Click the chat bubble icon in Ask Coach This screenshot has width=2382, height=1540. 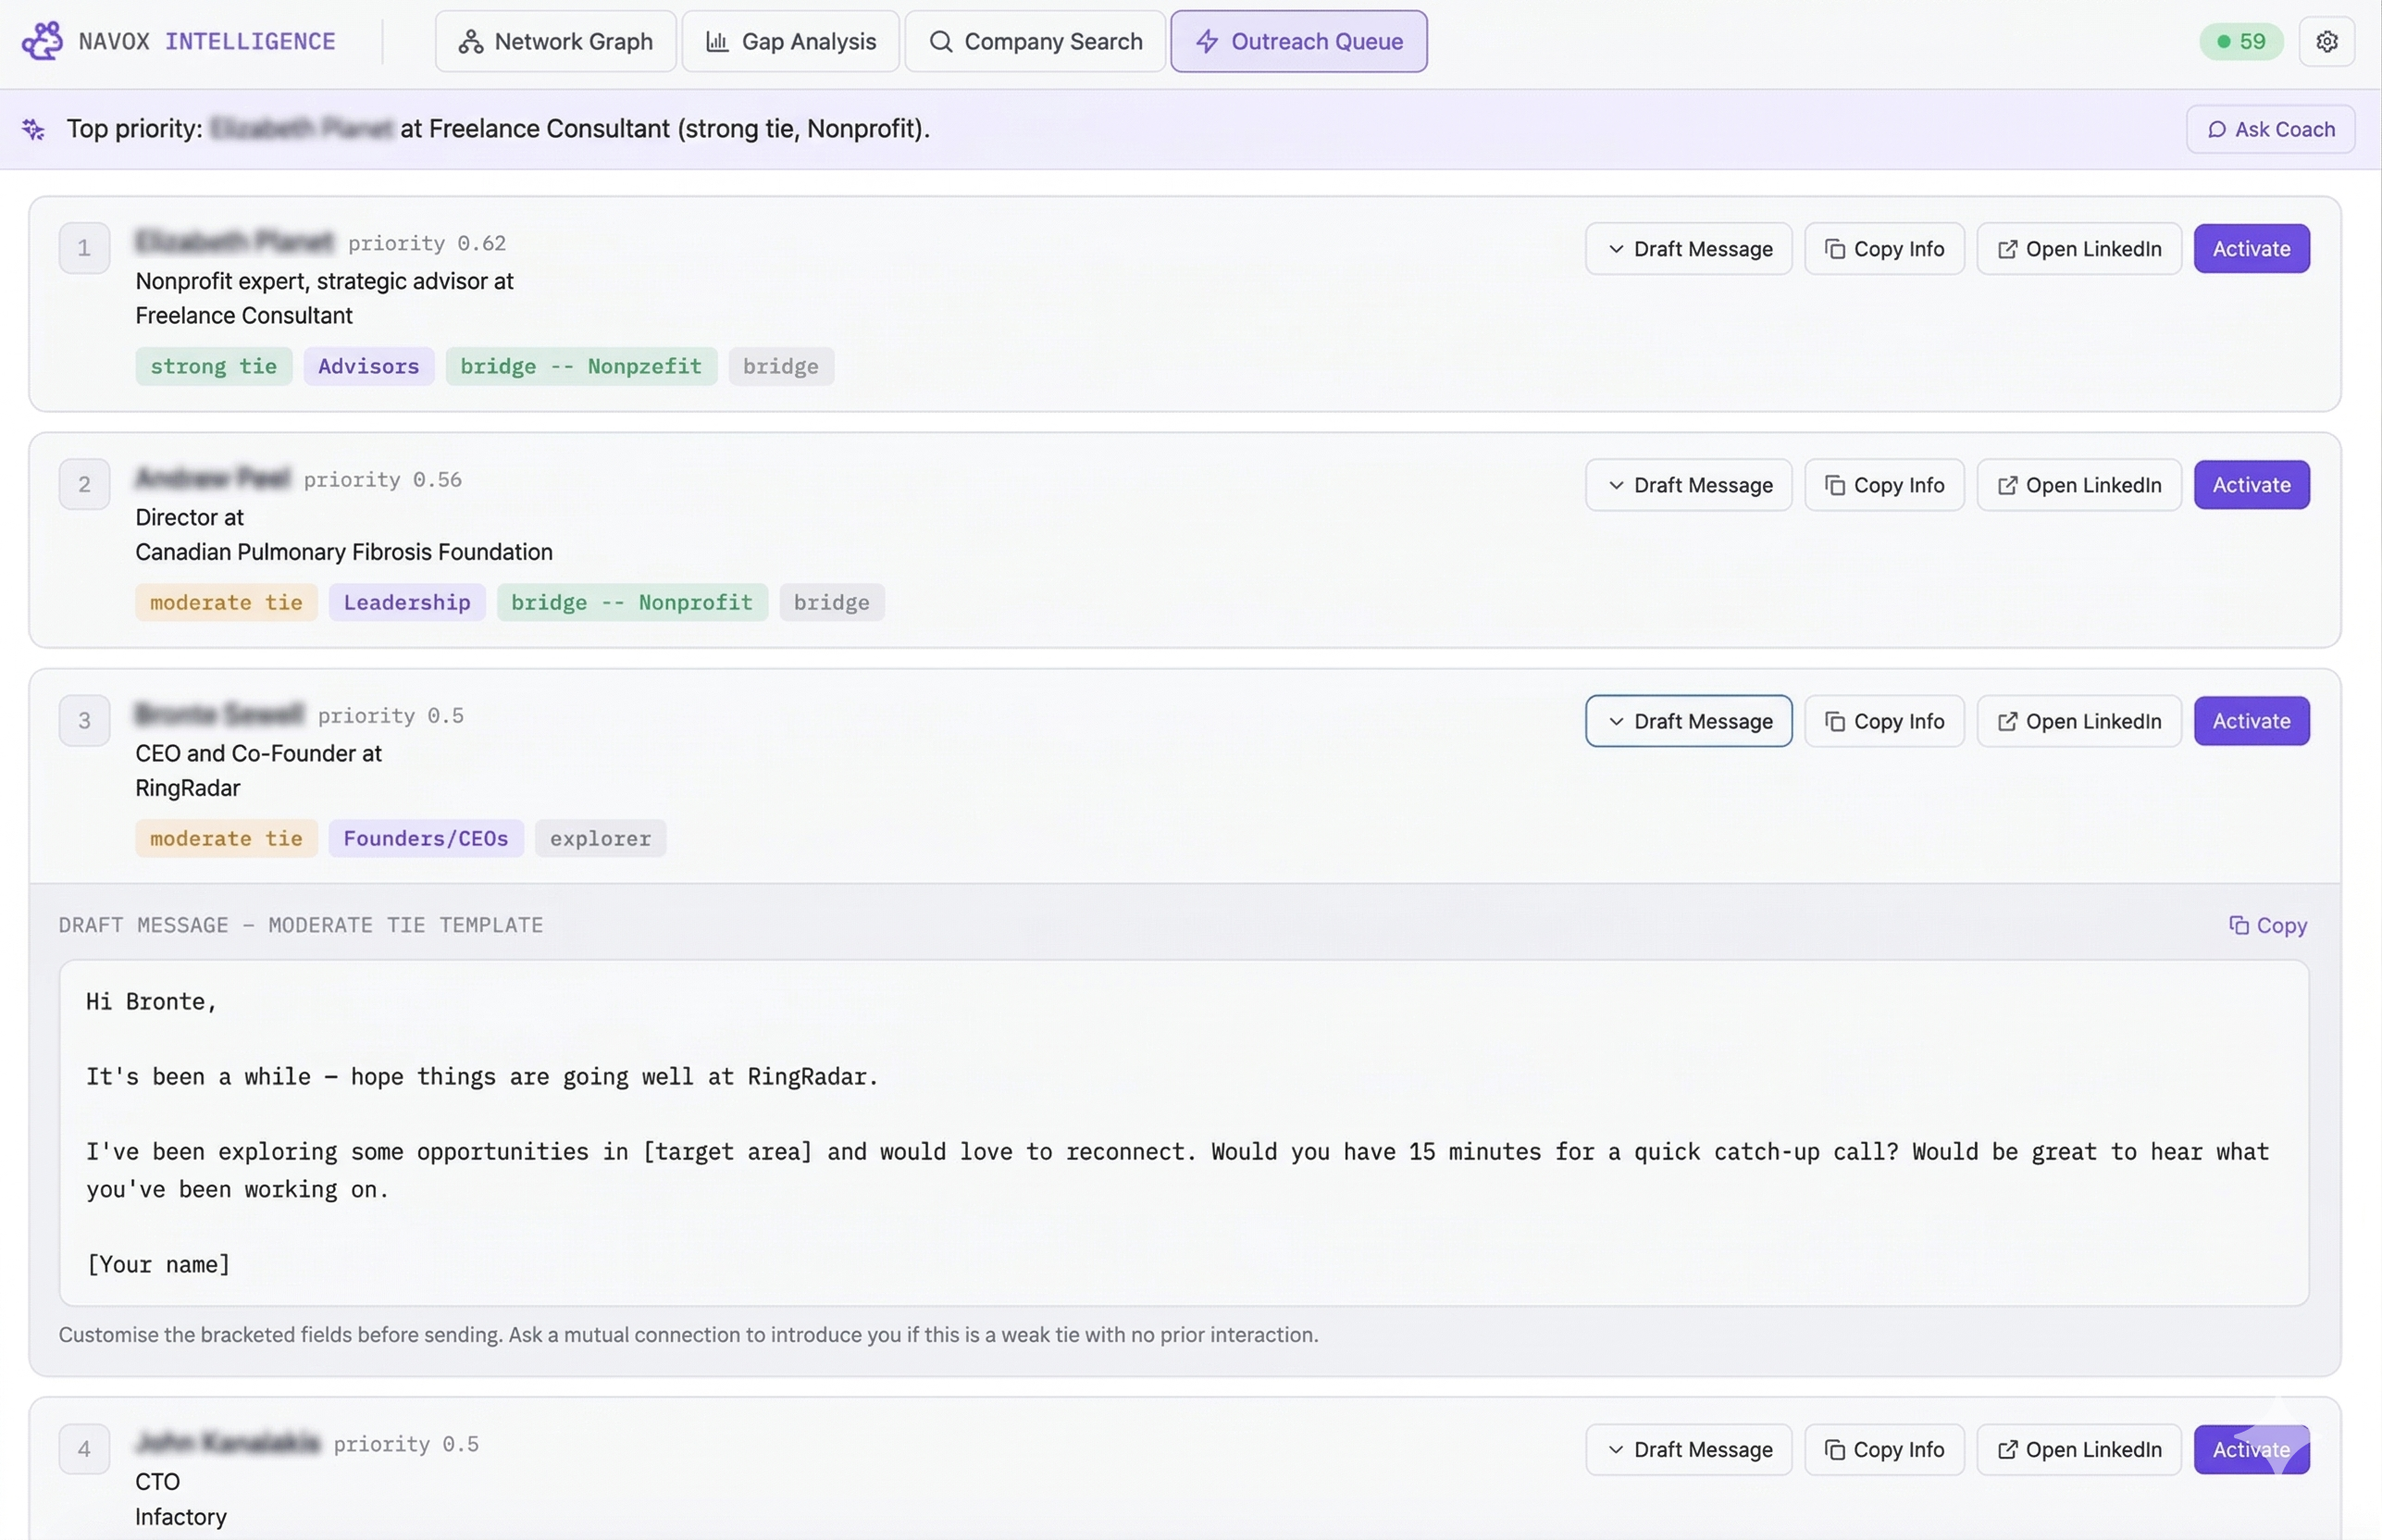(x=2216, y=130)
